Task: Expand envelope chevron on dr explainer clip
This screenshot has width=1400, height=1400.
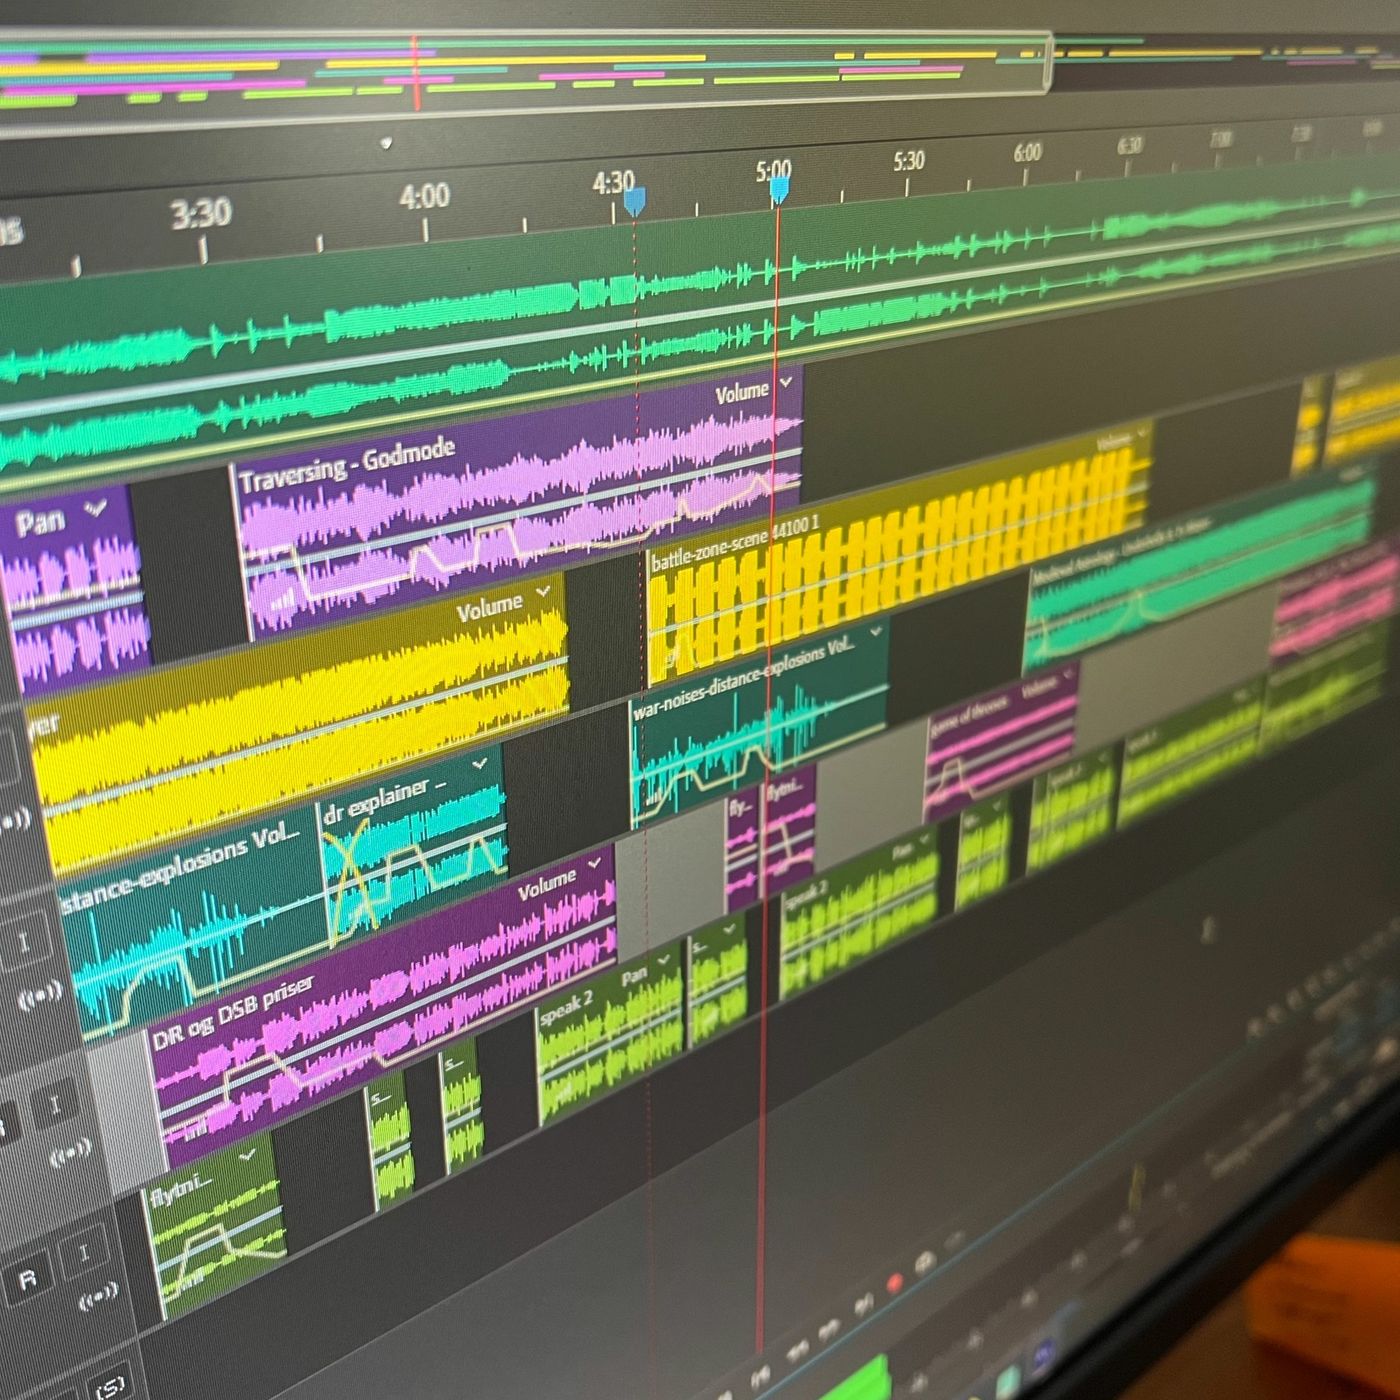Action: click(x=479, y=765)
